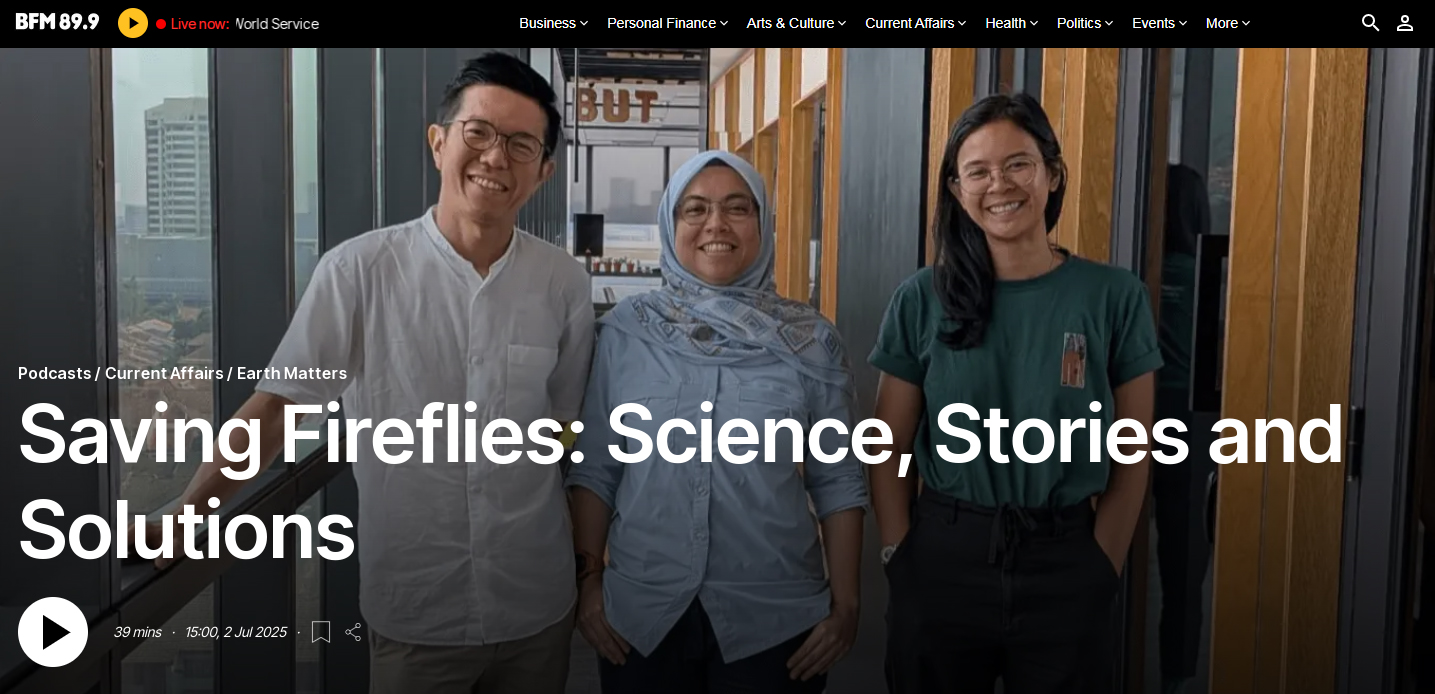
Task: Open the Earth Matters breadcrumb link
Action: tap(292, 373)
